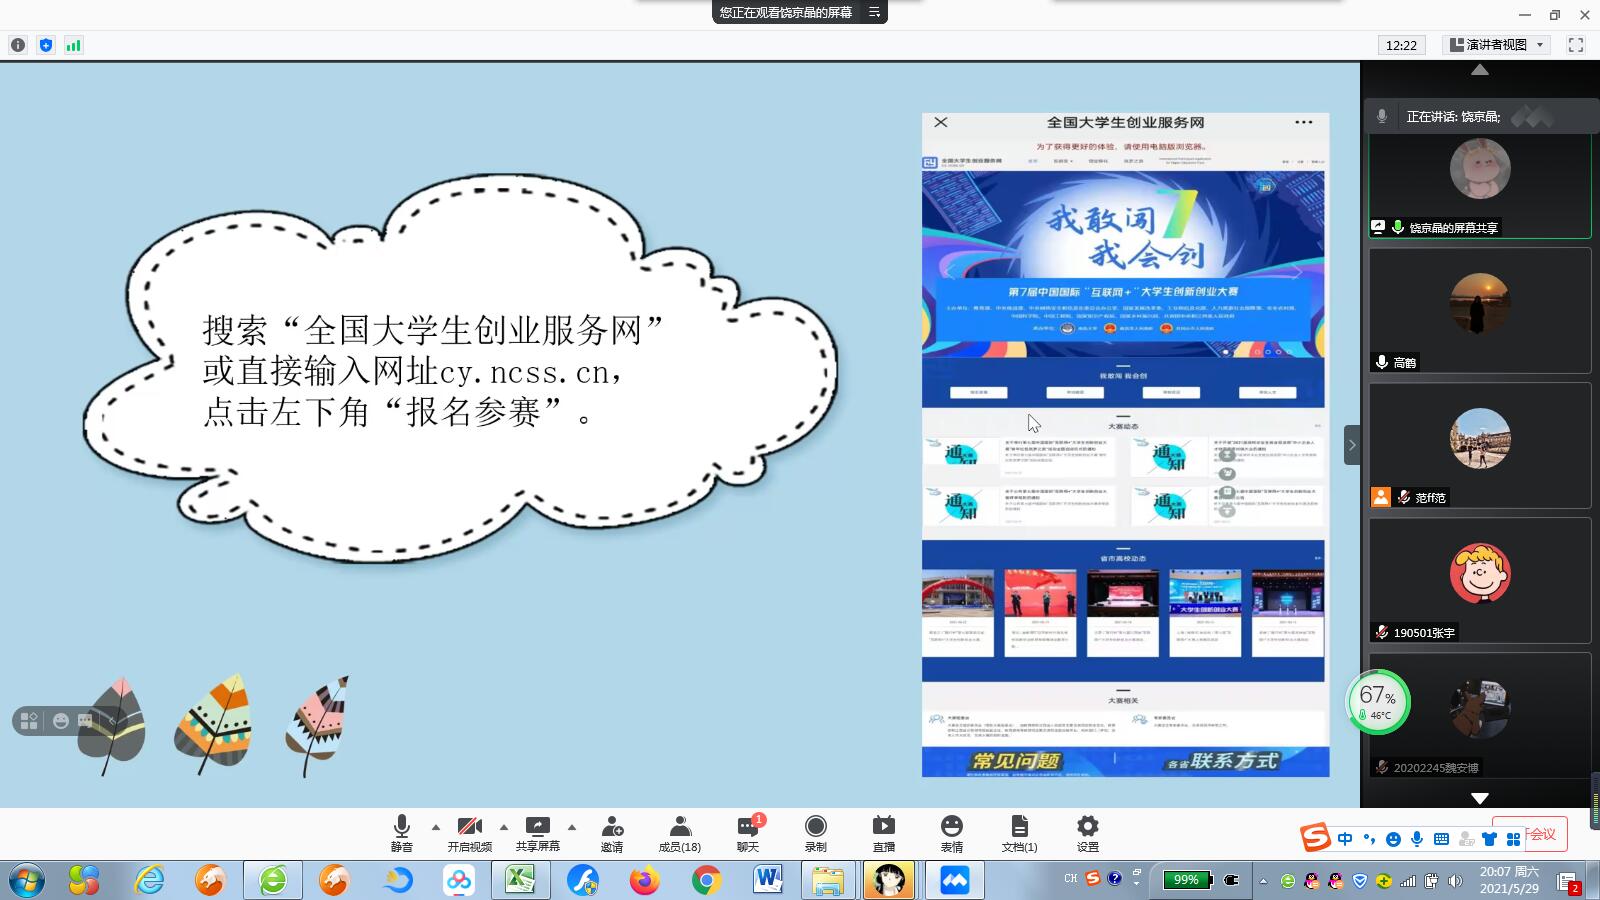The height and width of the screenshot is (900, 1600).
Task: Open 设置 settings gear
Action: click(1087, 832)
